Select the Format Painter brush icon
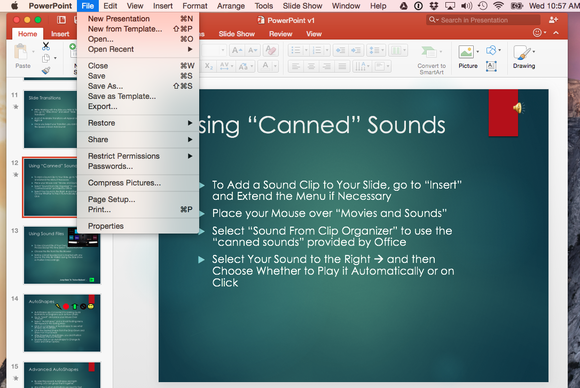Viewport: 580px width, 388px height. [x=46, y=70]
